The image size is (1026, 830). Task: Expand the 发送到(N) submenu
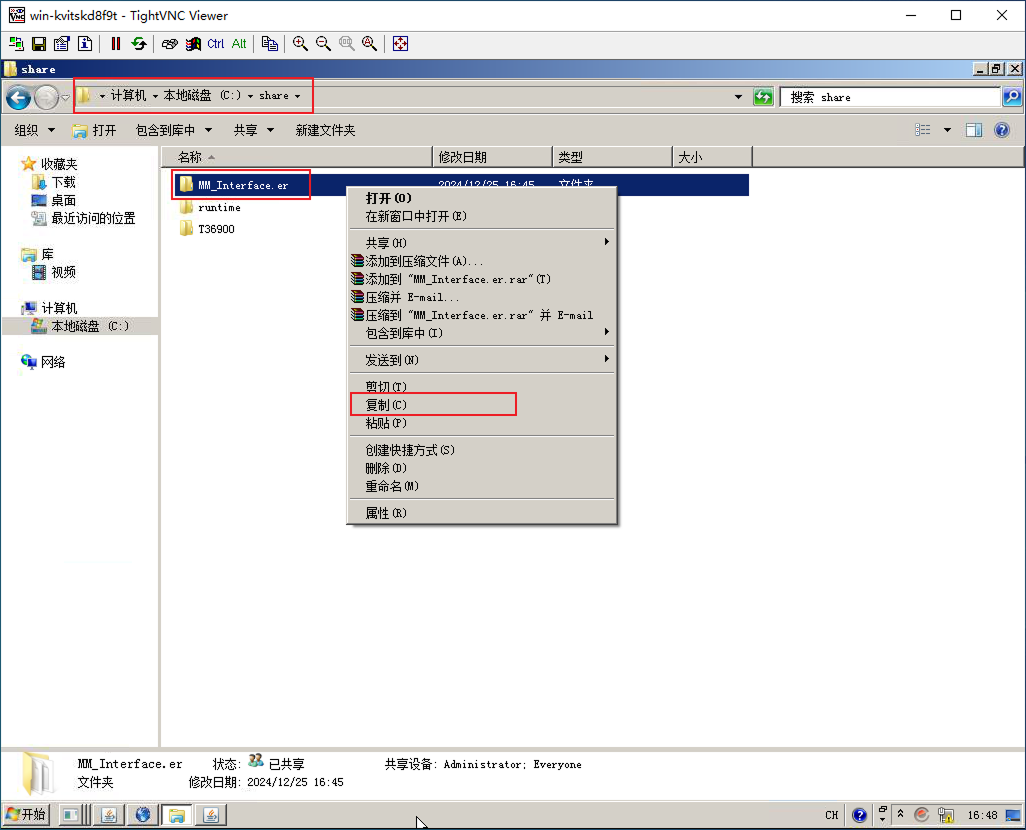[481, 360]
